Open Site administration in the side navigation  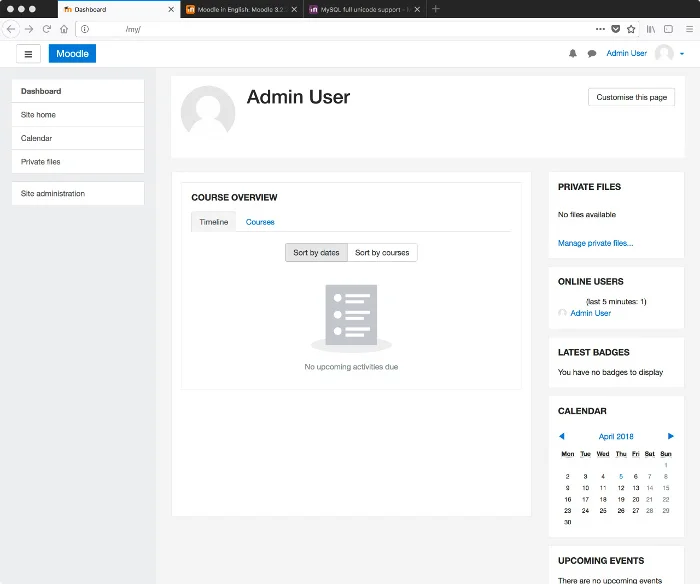[78, 193]
